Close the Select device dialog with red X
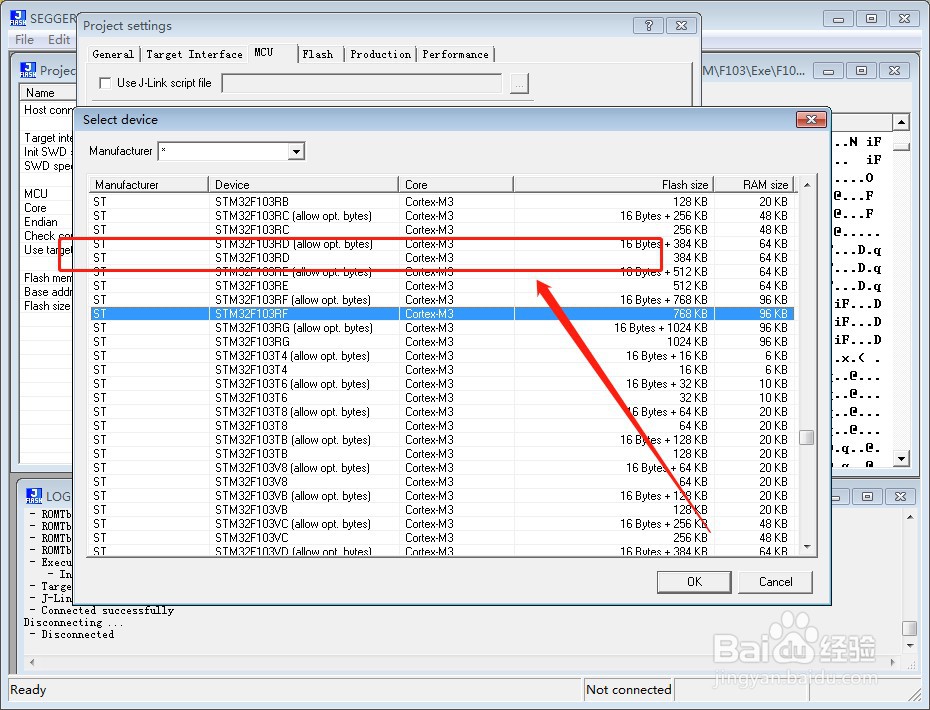The width and height of the screenshot is (930, 710). pyautogui.click(x=811, y=120)
